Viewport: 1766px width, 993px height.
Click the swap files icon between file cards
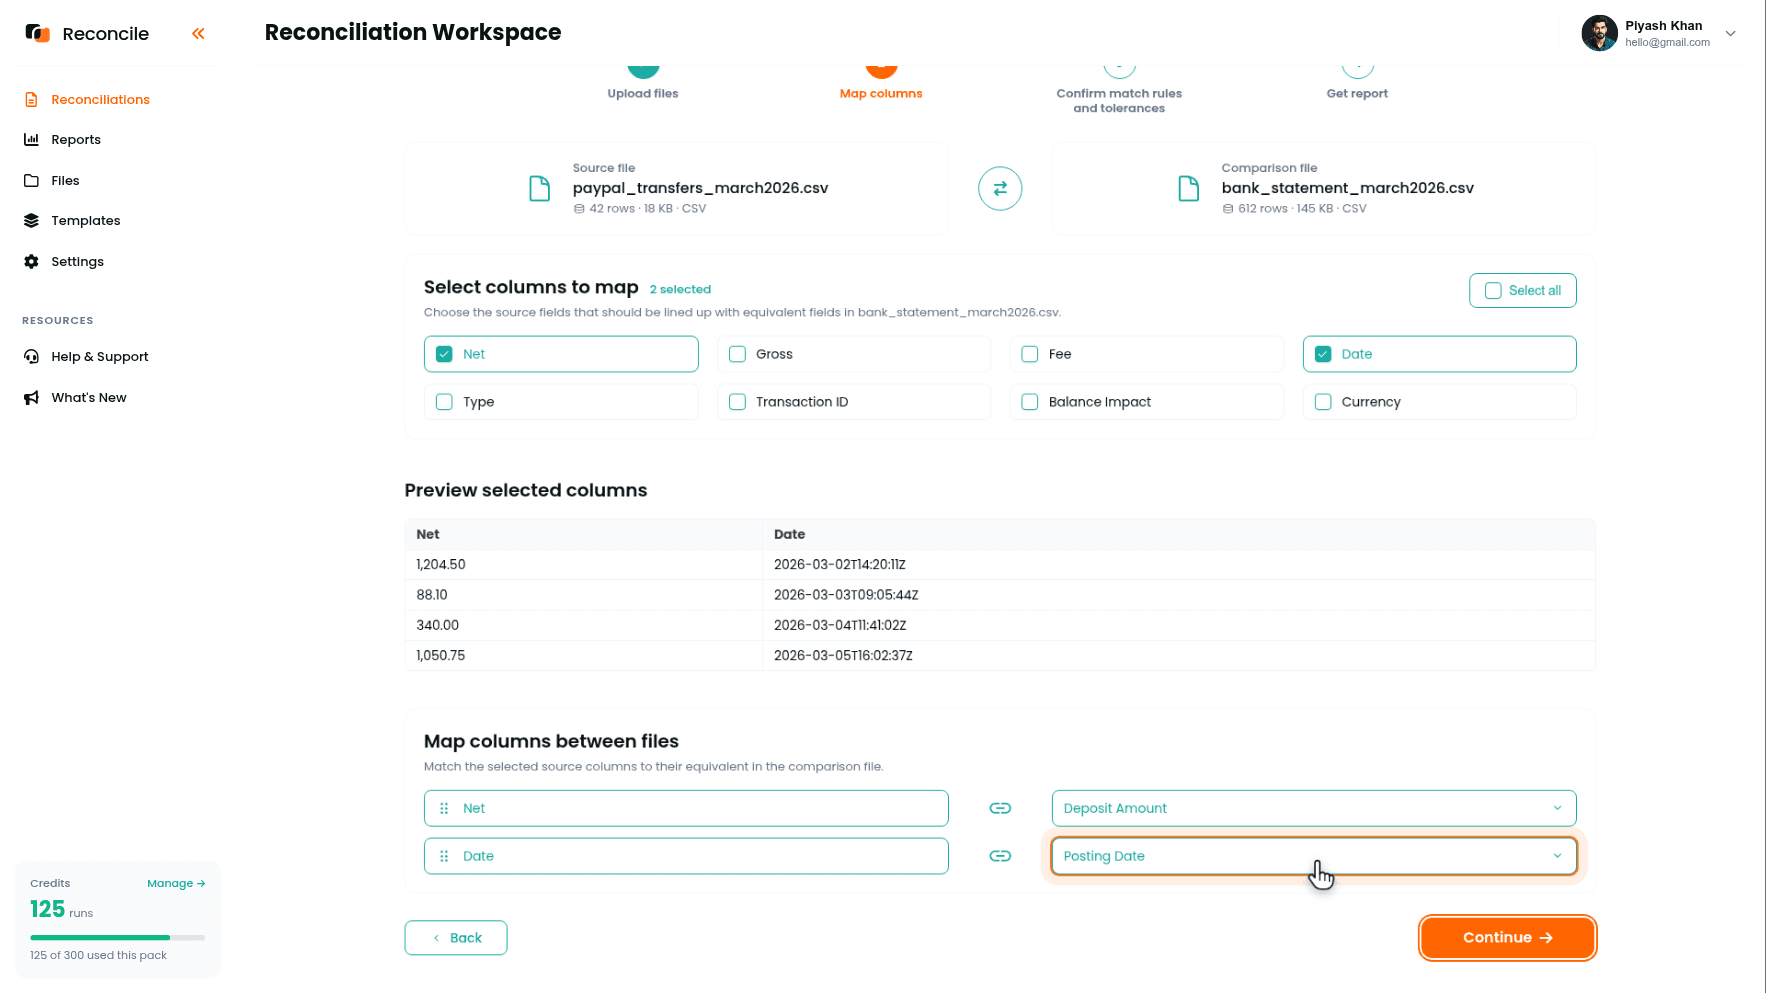point(1000,188)
